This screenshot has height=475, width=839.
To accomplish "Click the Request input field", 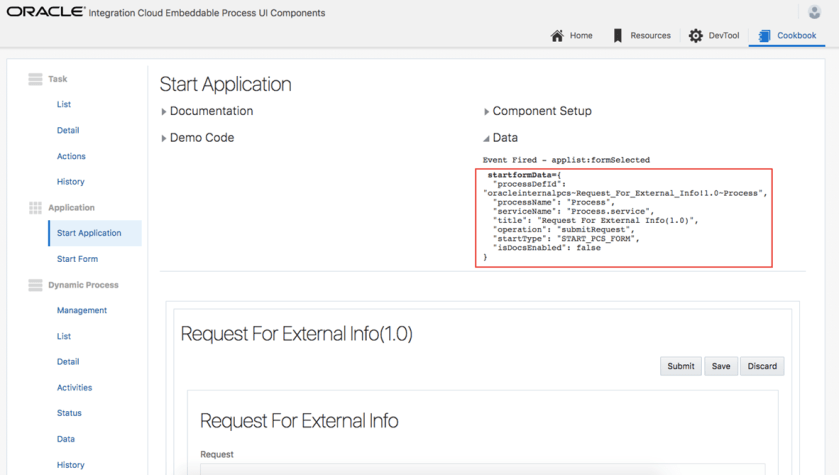I will [482, 468].
